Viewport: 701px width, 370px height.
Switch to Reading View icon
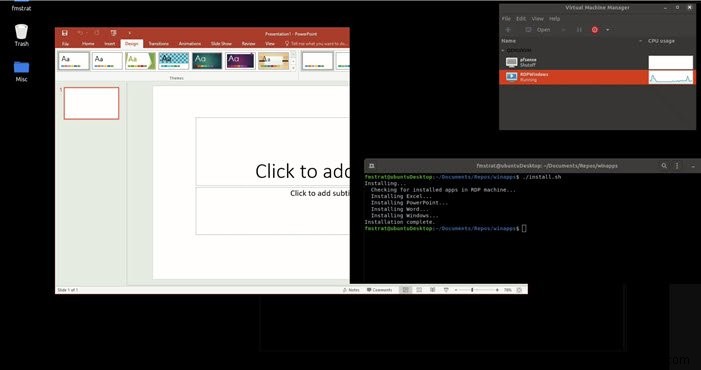point(432,290)
